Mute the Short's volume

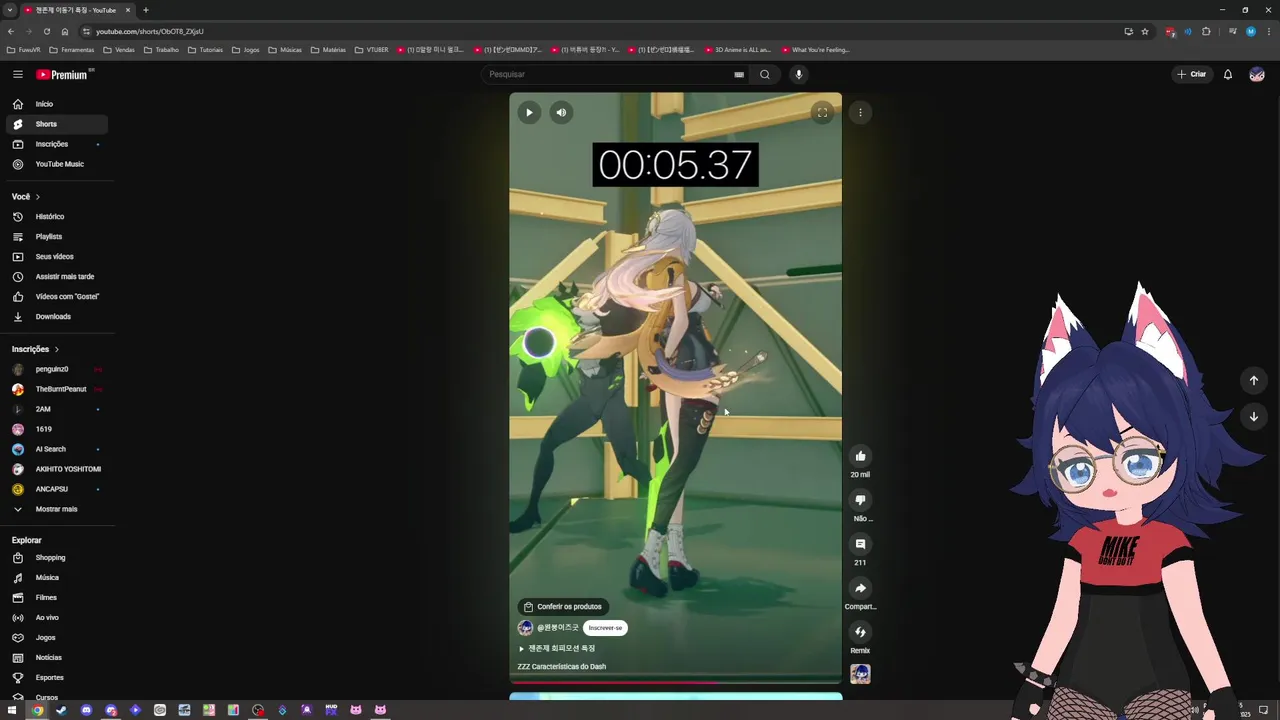pos(561,112)
